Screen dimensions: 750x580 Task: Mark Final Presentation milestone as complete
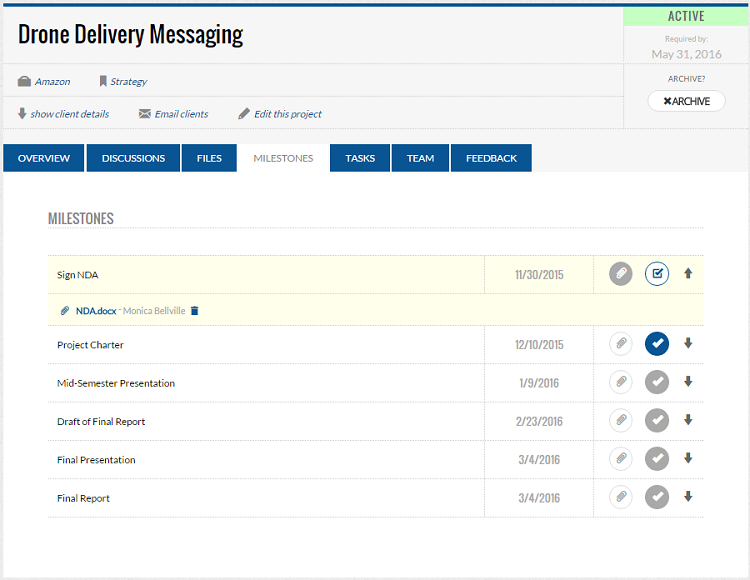(656, 459)
